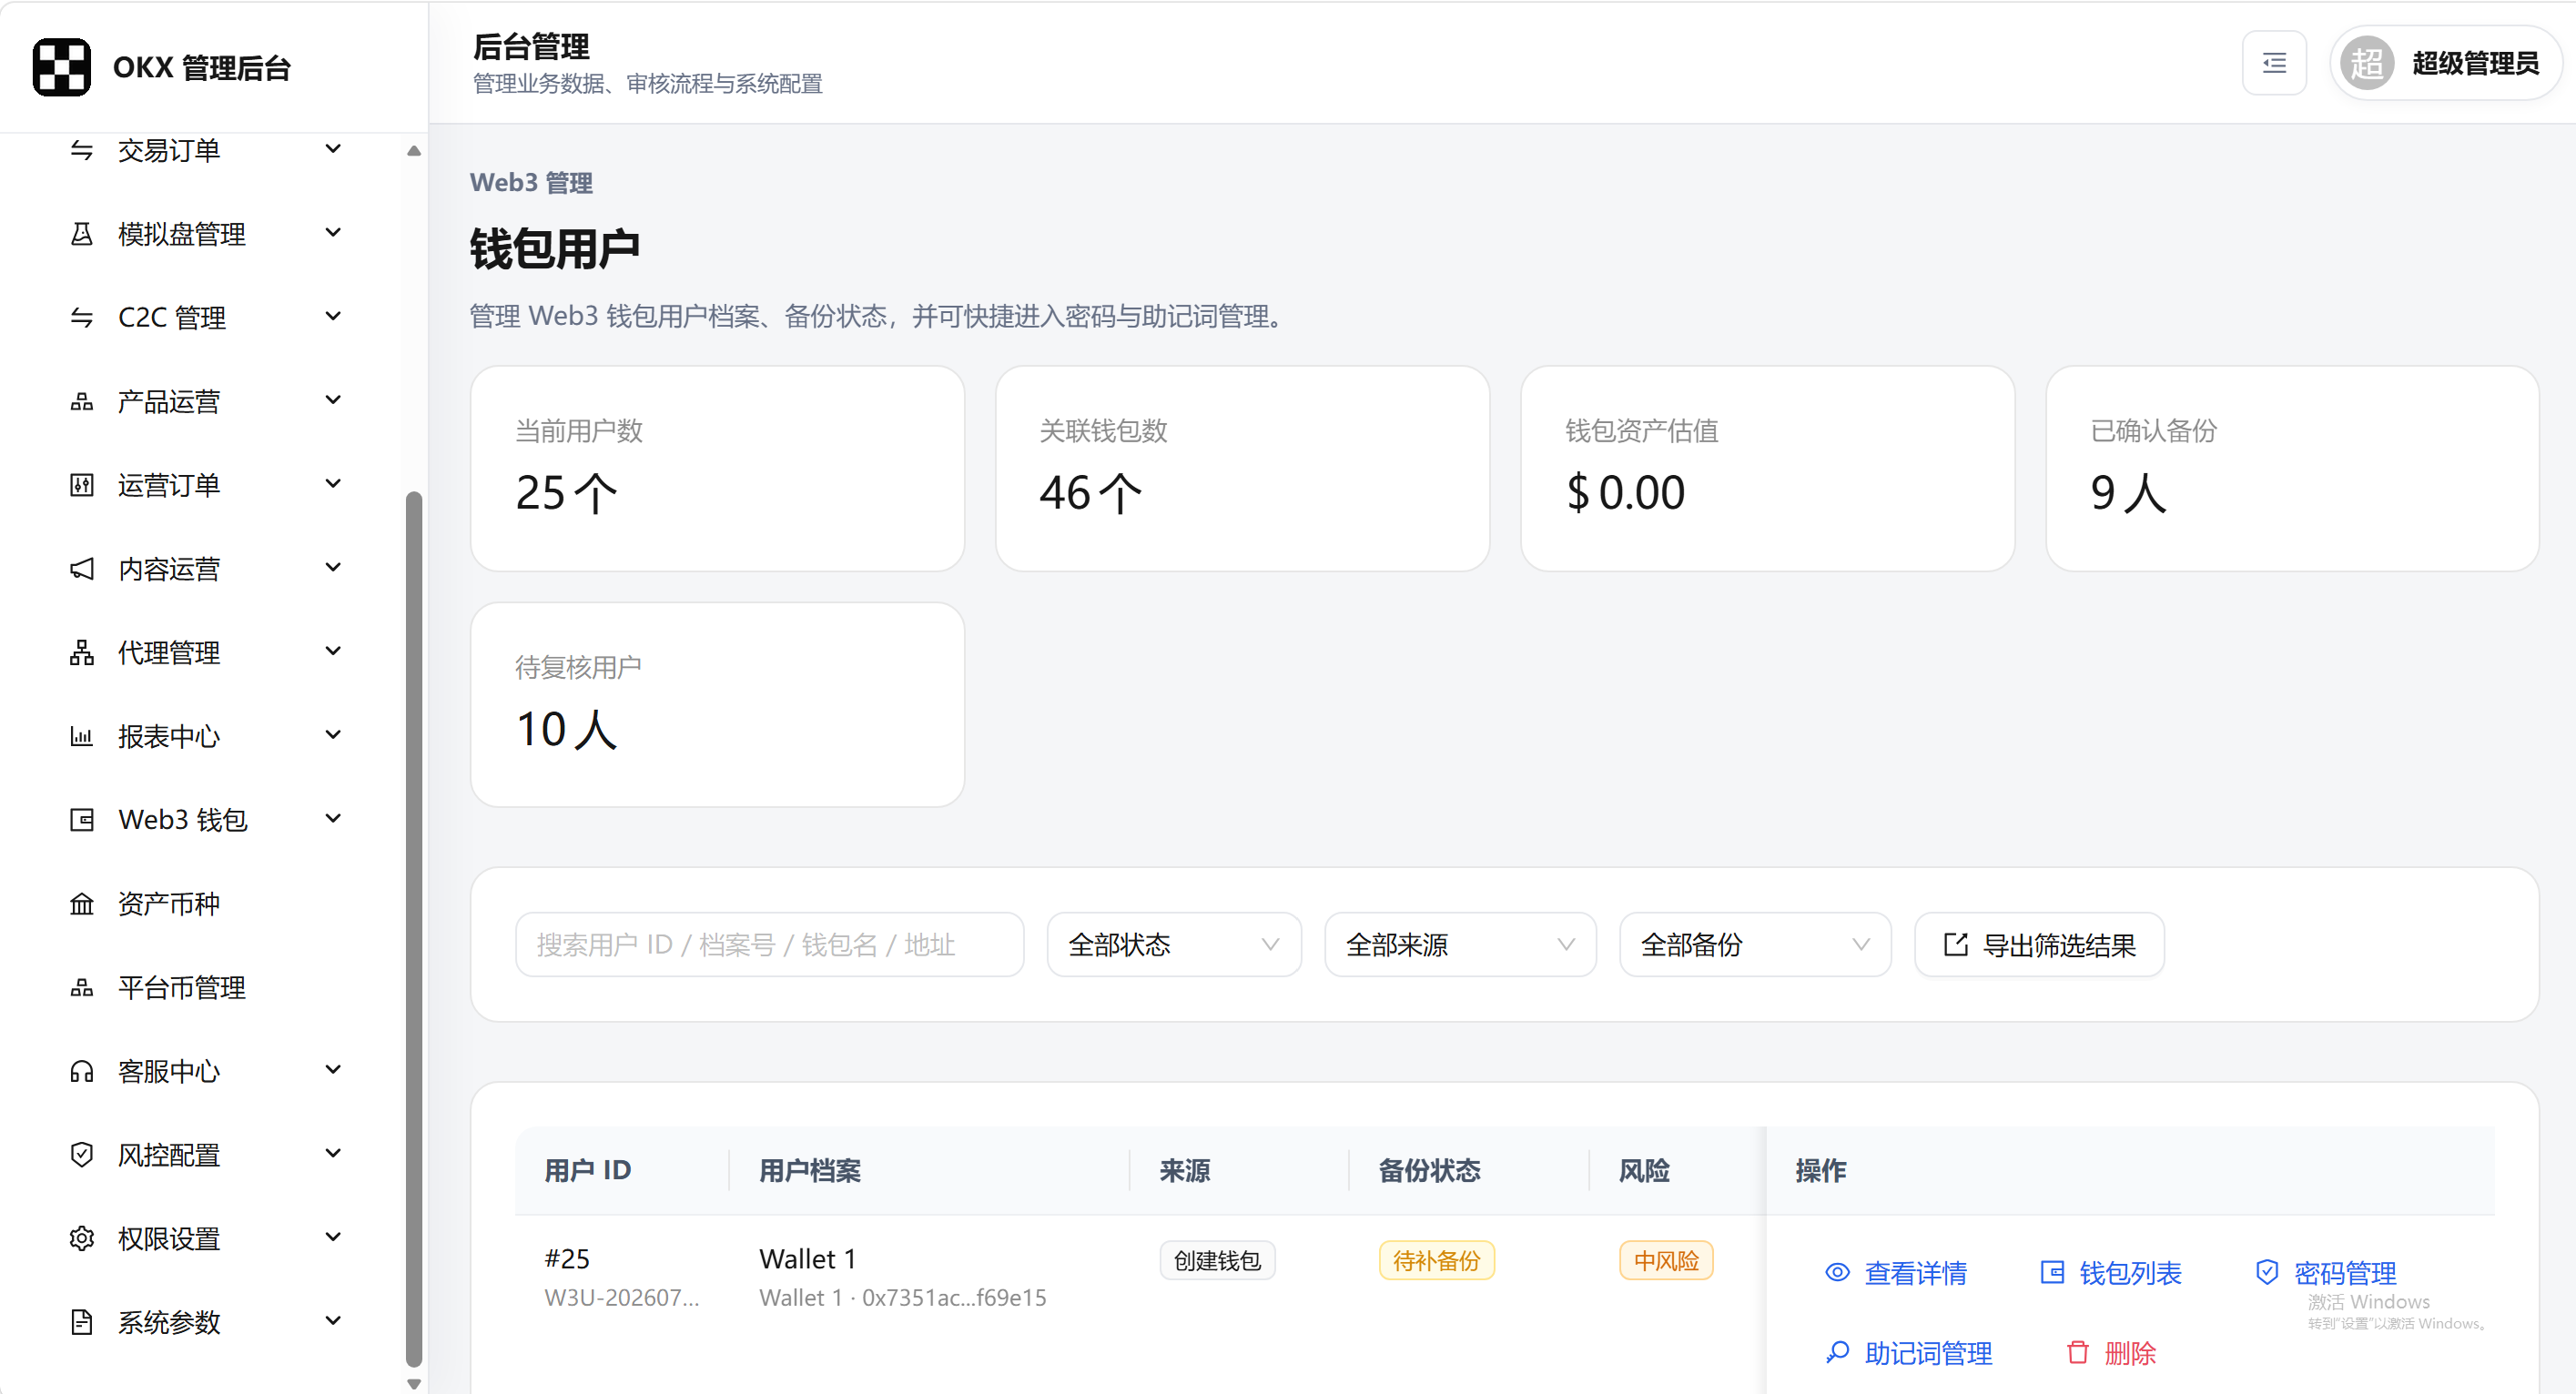Open the 风控配置 menu item
The image size is (2576, 1394).
click(205, 1155)
